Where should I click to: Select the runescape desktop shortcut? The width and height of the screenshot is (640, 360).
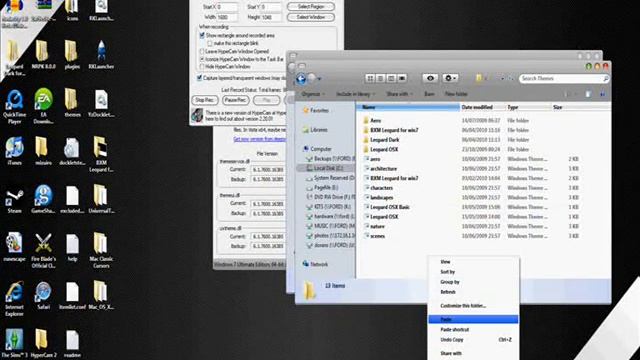pyautogui.click(x=15, y=247)
